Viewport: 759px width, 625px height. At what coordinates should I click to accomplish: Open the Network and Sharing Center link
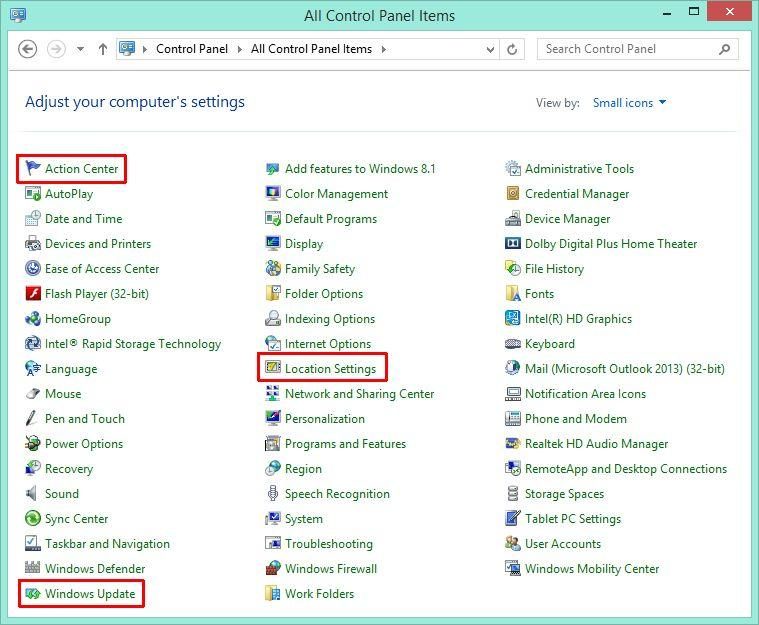tap(359, 394)
